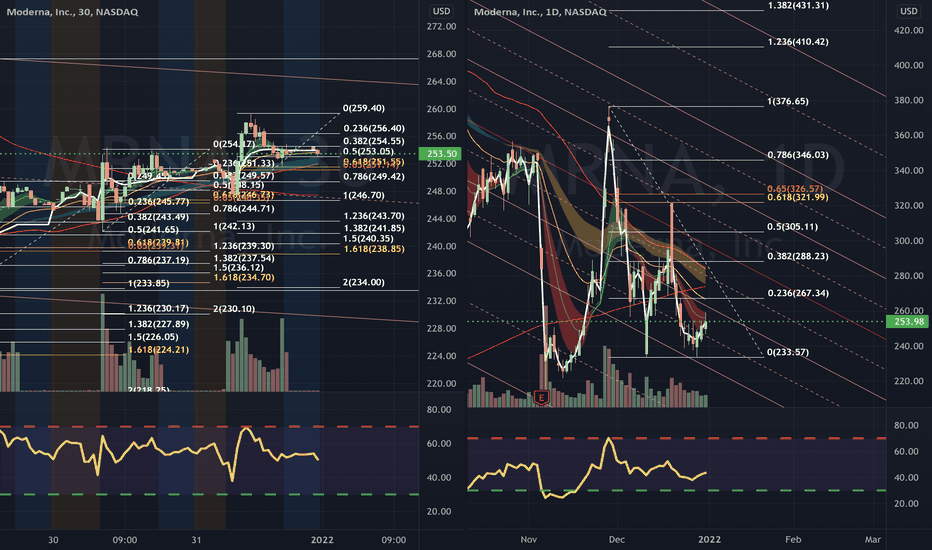932x550 pixels.
Task: Select Fibonacci level 0.786(244.71)
Action: (x=244, y=208)
